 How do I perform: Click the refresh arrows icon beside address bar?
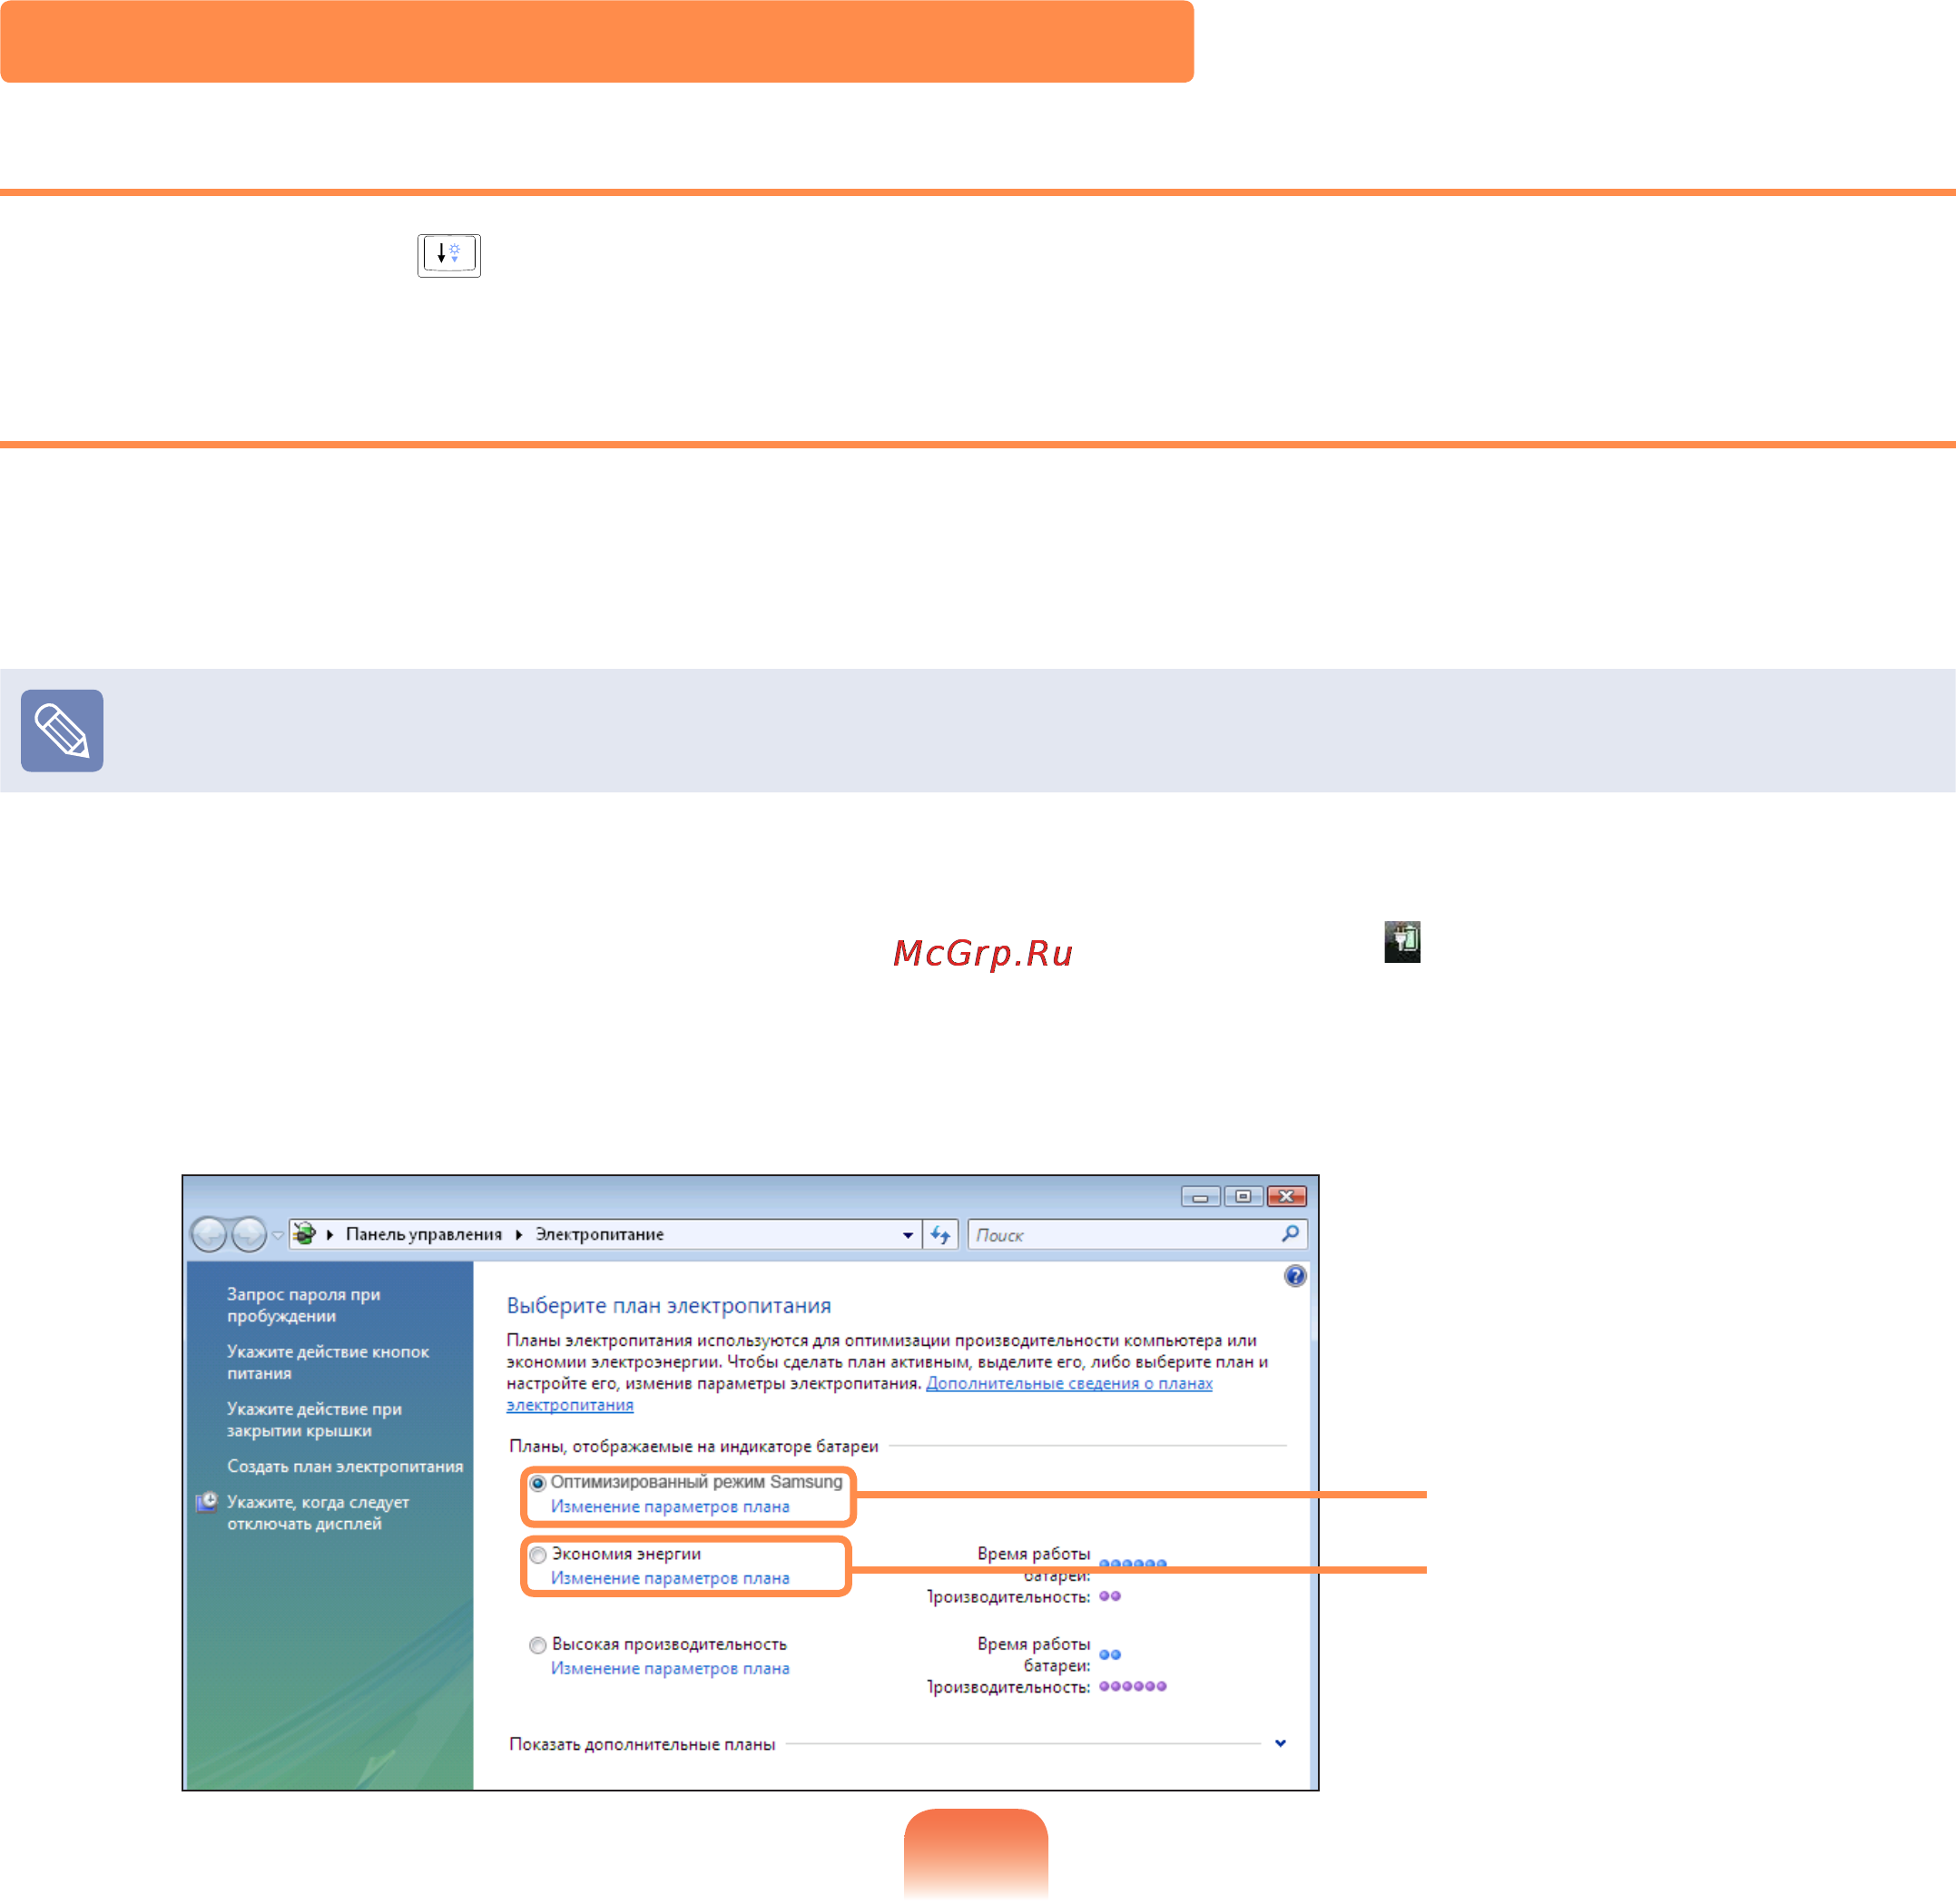coord(940,1235)
